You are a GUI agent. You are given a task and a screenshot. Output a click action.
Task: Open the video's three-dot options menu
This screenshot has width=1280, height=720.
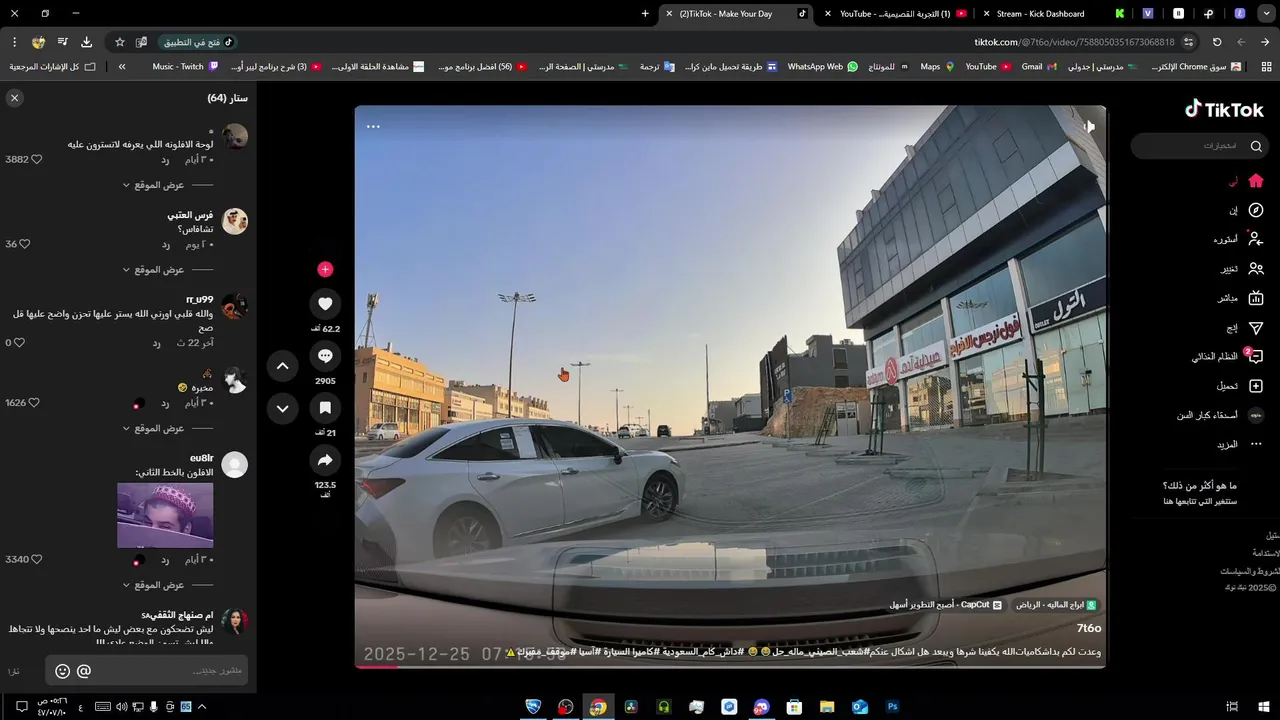(x=373, y=127)
